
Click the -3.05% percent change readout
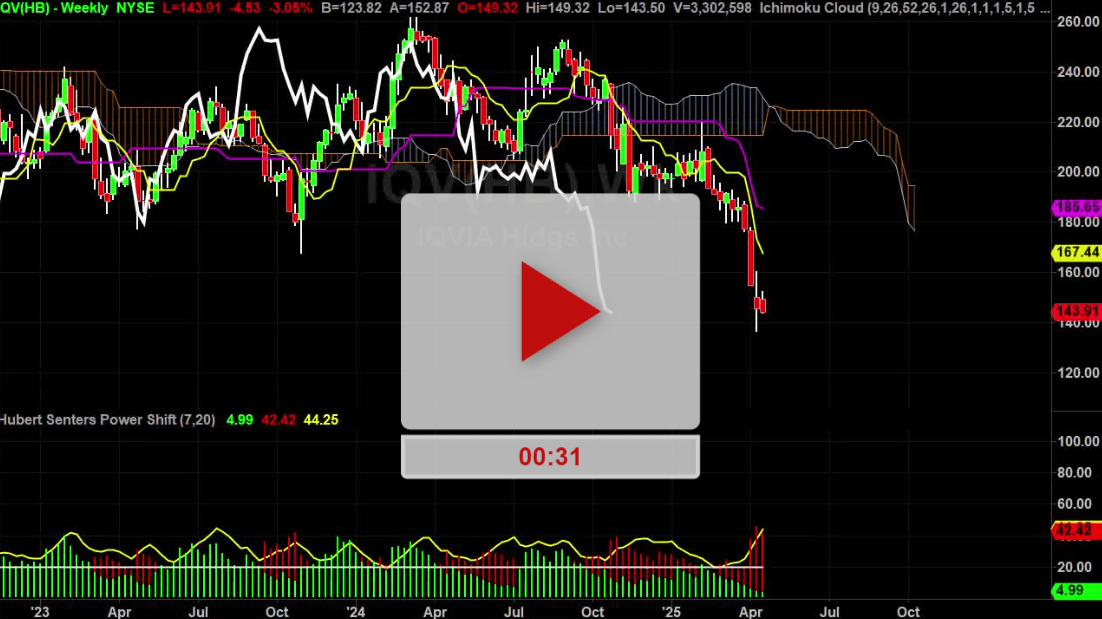coord(292,8)
